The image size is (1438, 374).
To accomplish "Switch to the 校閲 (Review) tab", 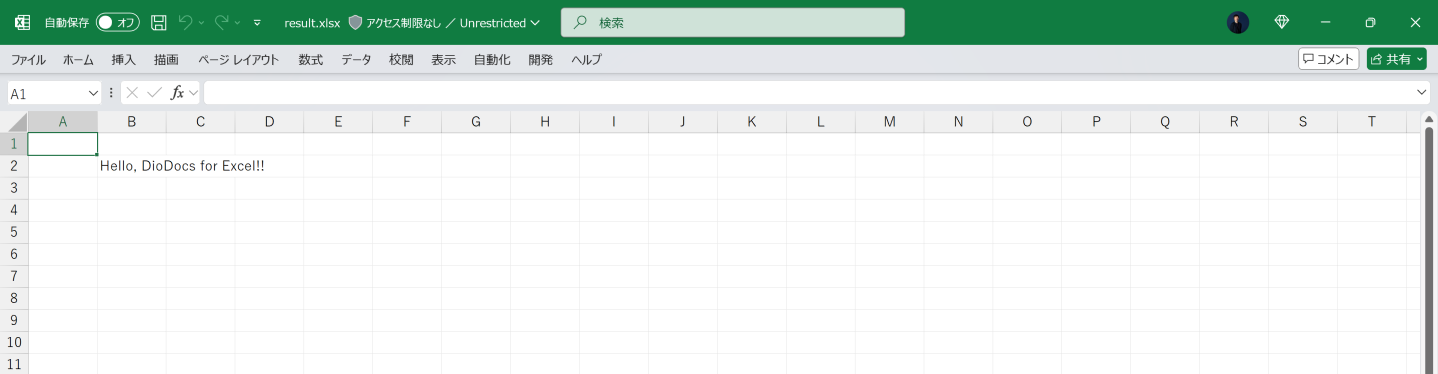I will (401, 59).
